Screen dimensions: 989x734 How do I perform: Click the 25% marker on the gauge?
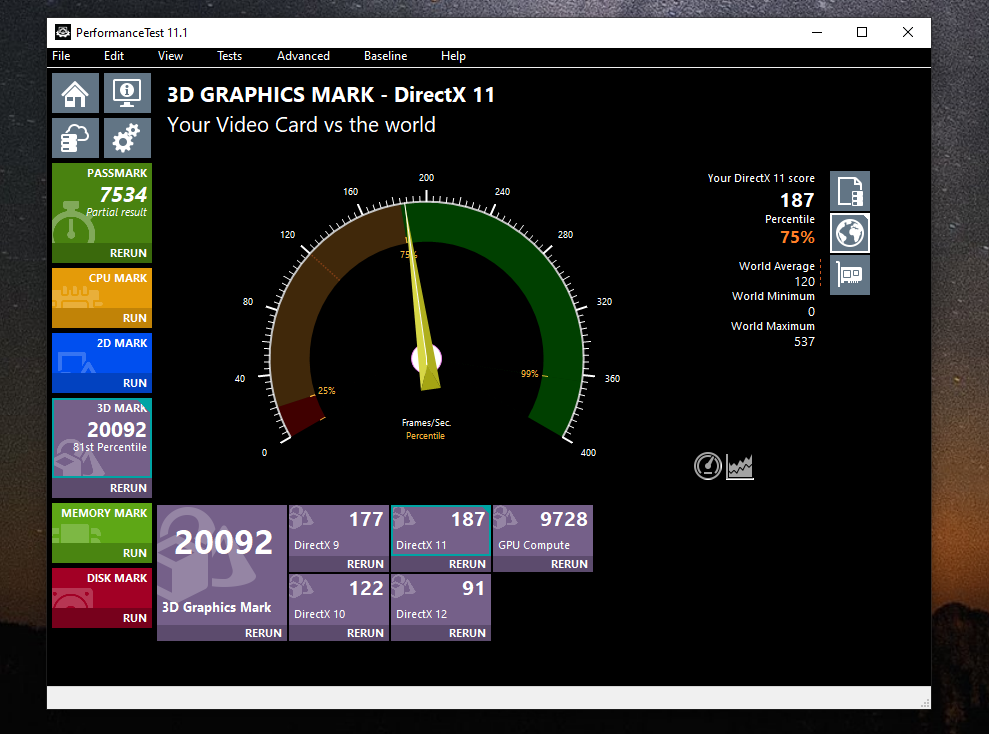tap(327, 391)
